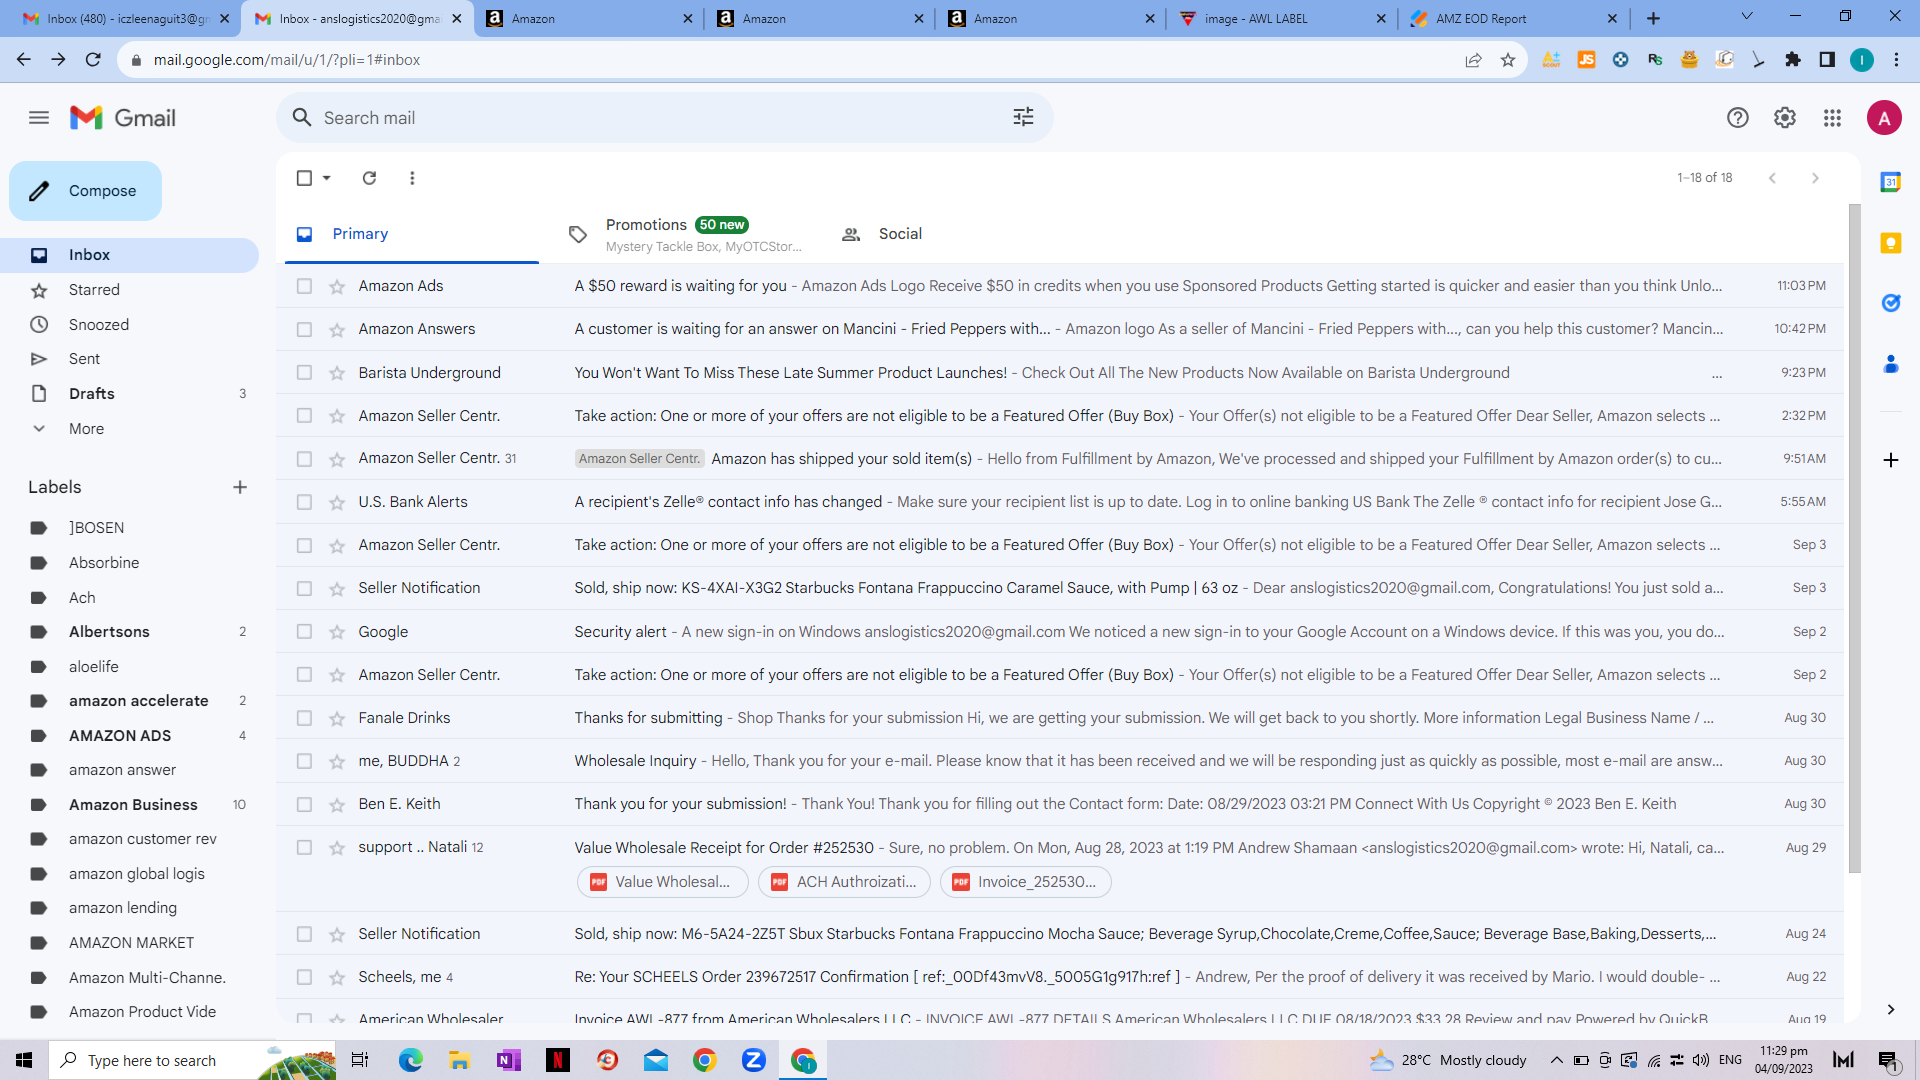Open Zoom from the Windows taskbar
The image size is (1920, 1080).
pos(754,1060)
